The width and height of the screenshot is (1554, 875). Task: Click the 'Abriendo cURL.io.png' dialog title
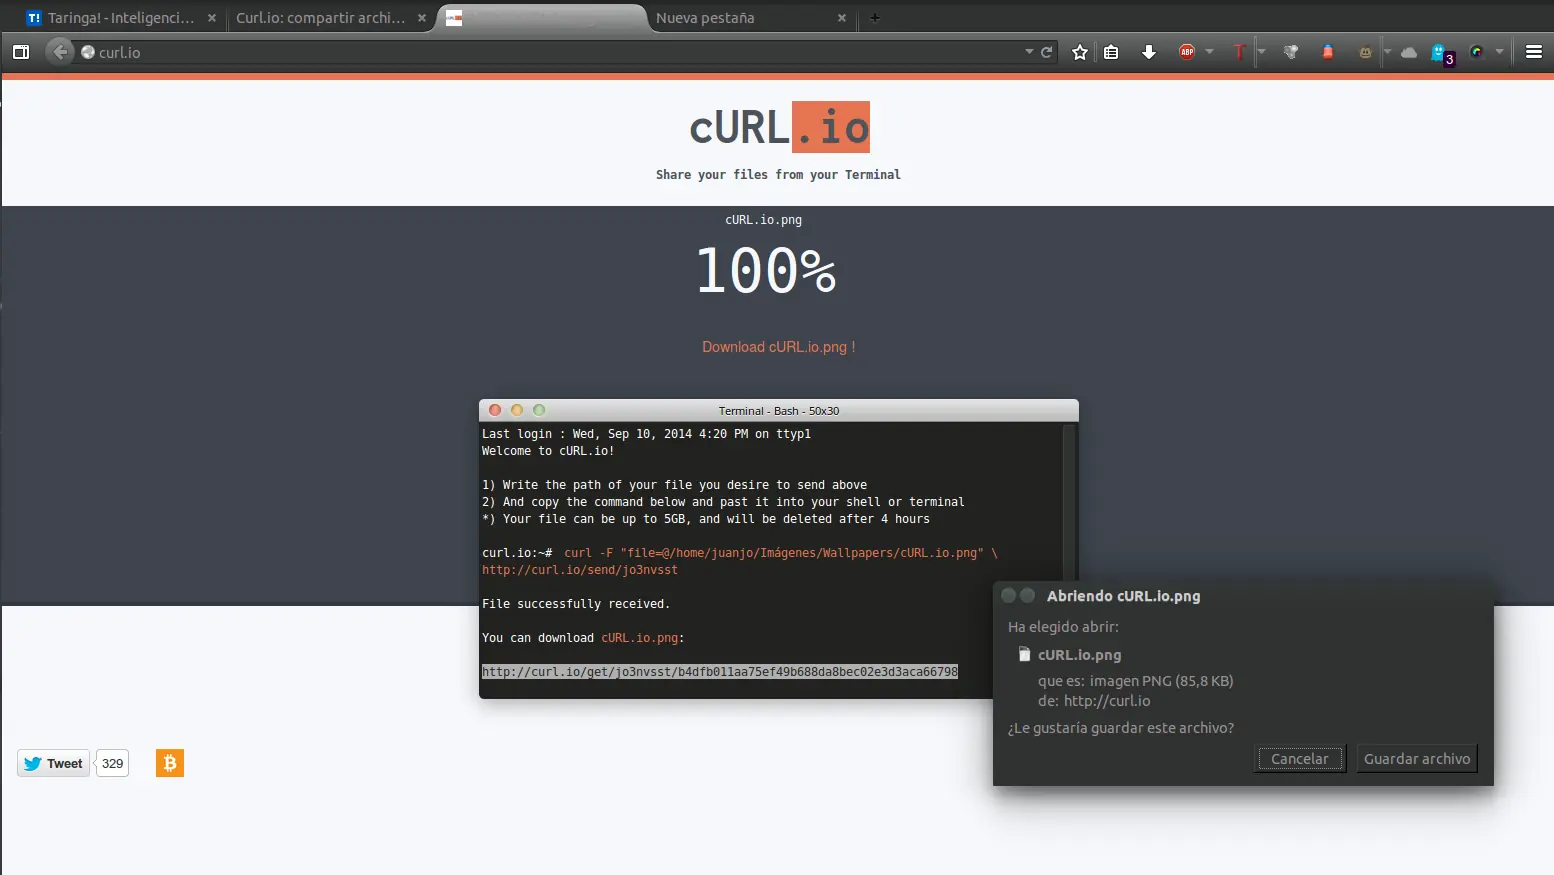[x=1123, y=596]
